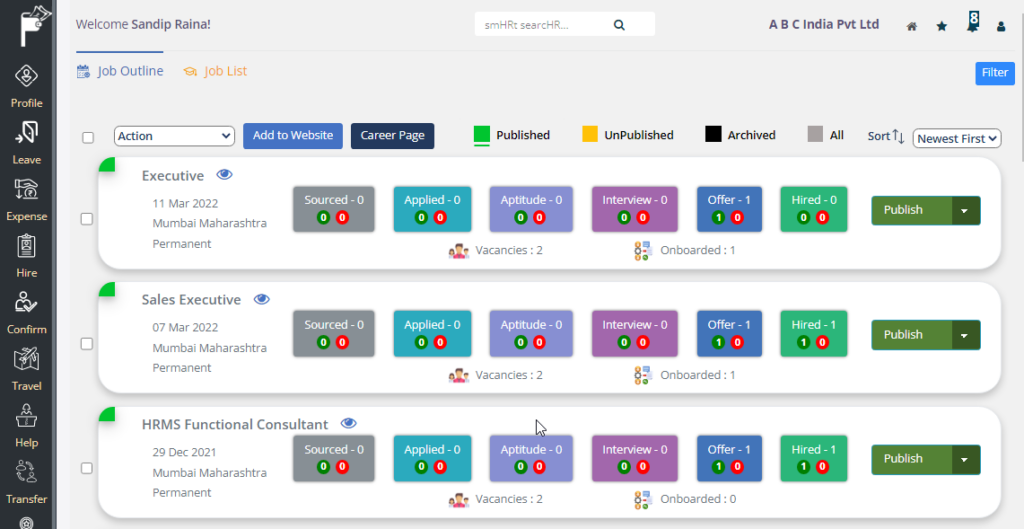Publish the HRMS Functional Consultant job
The width and height of the screenshot is (1024, 529).
click(x=911, y=459)
